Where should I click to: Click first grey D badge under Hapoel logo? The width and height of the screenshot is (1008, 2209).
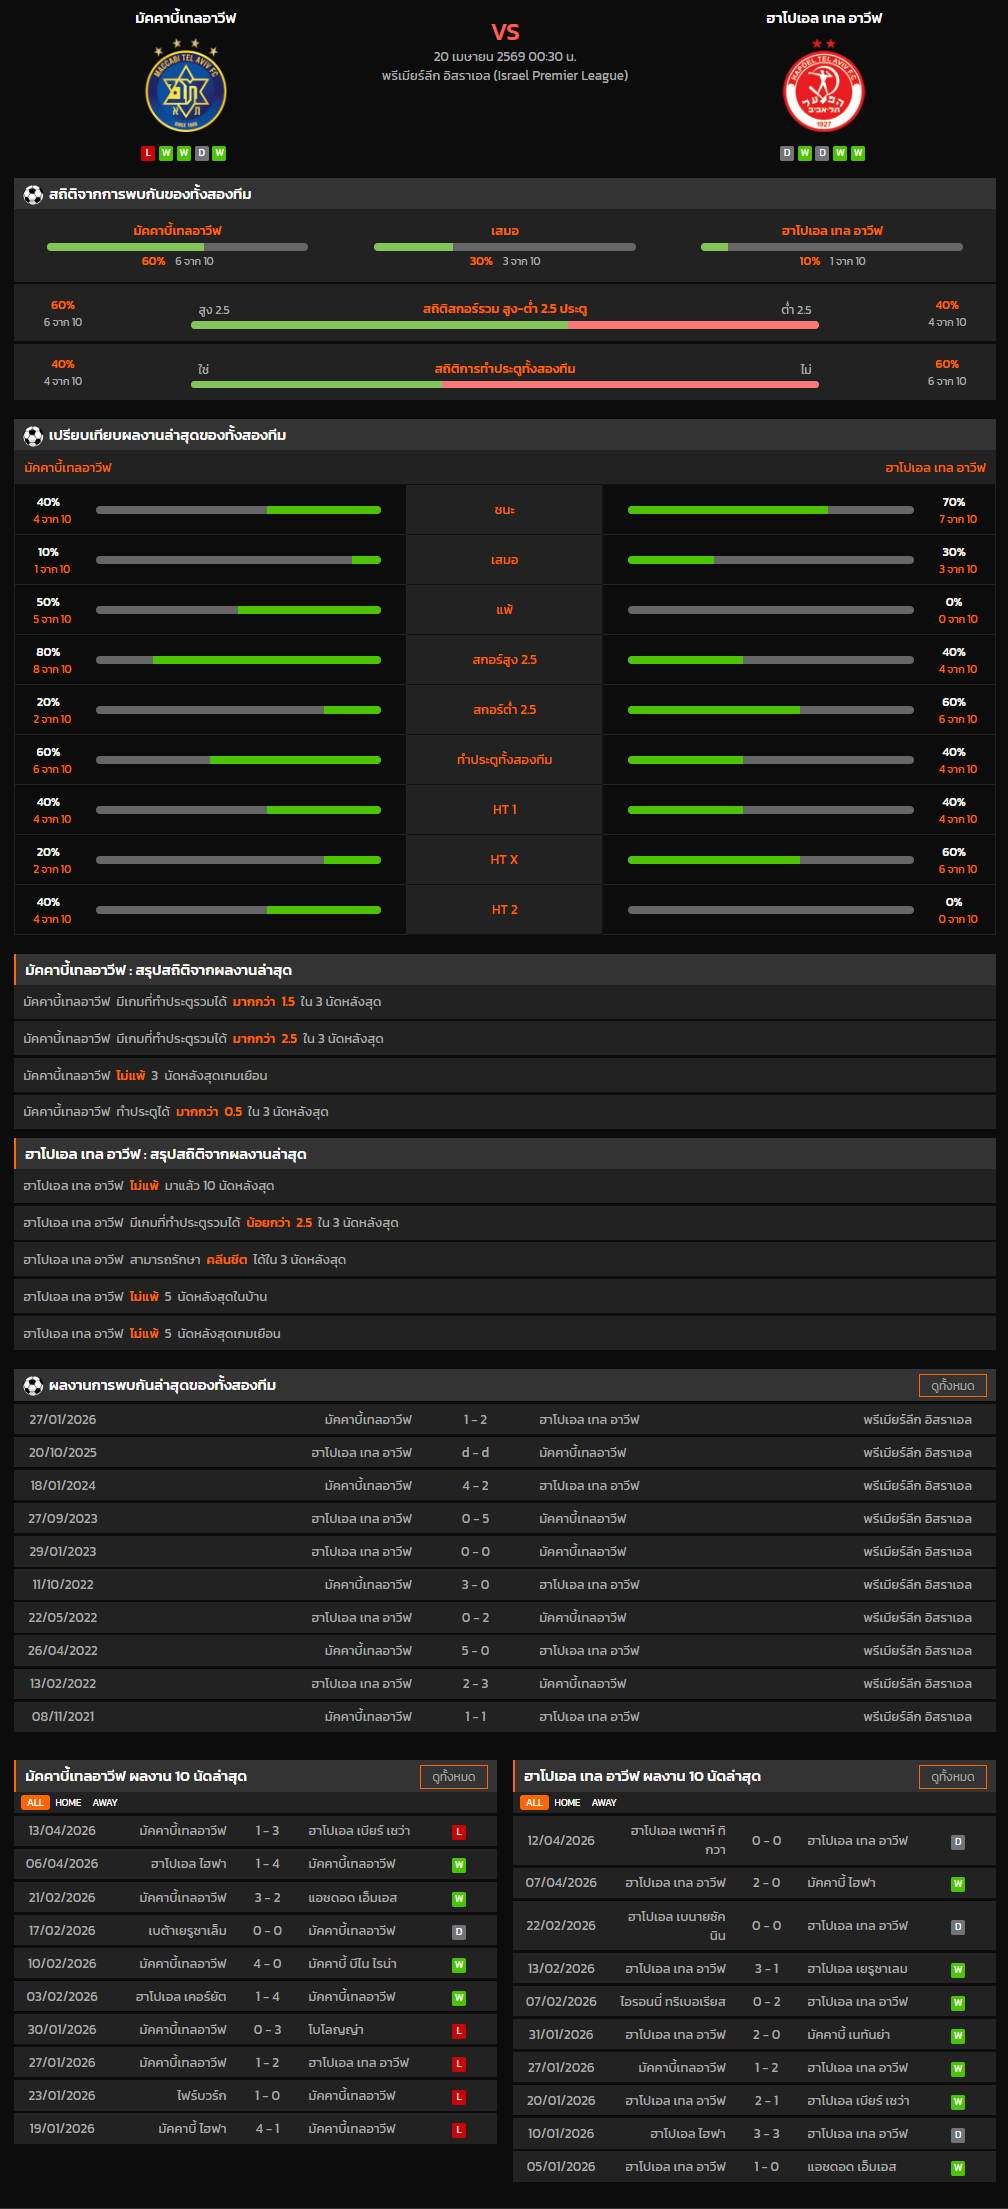(787, 153)
